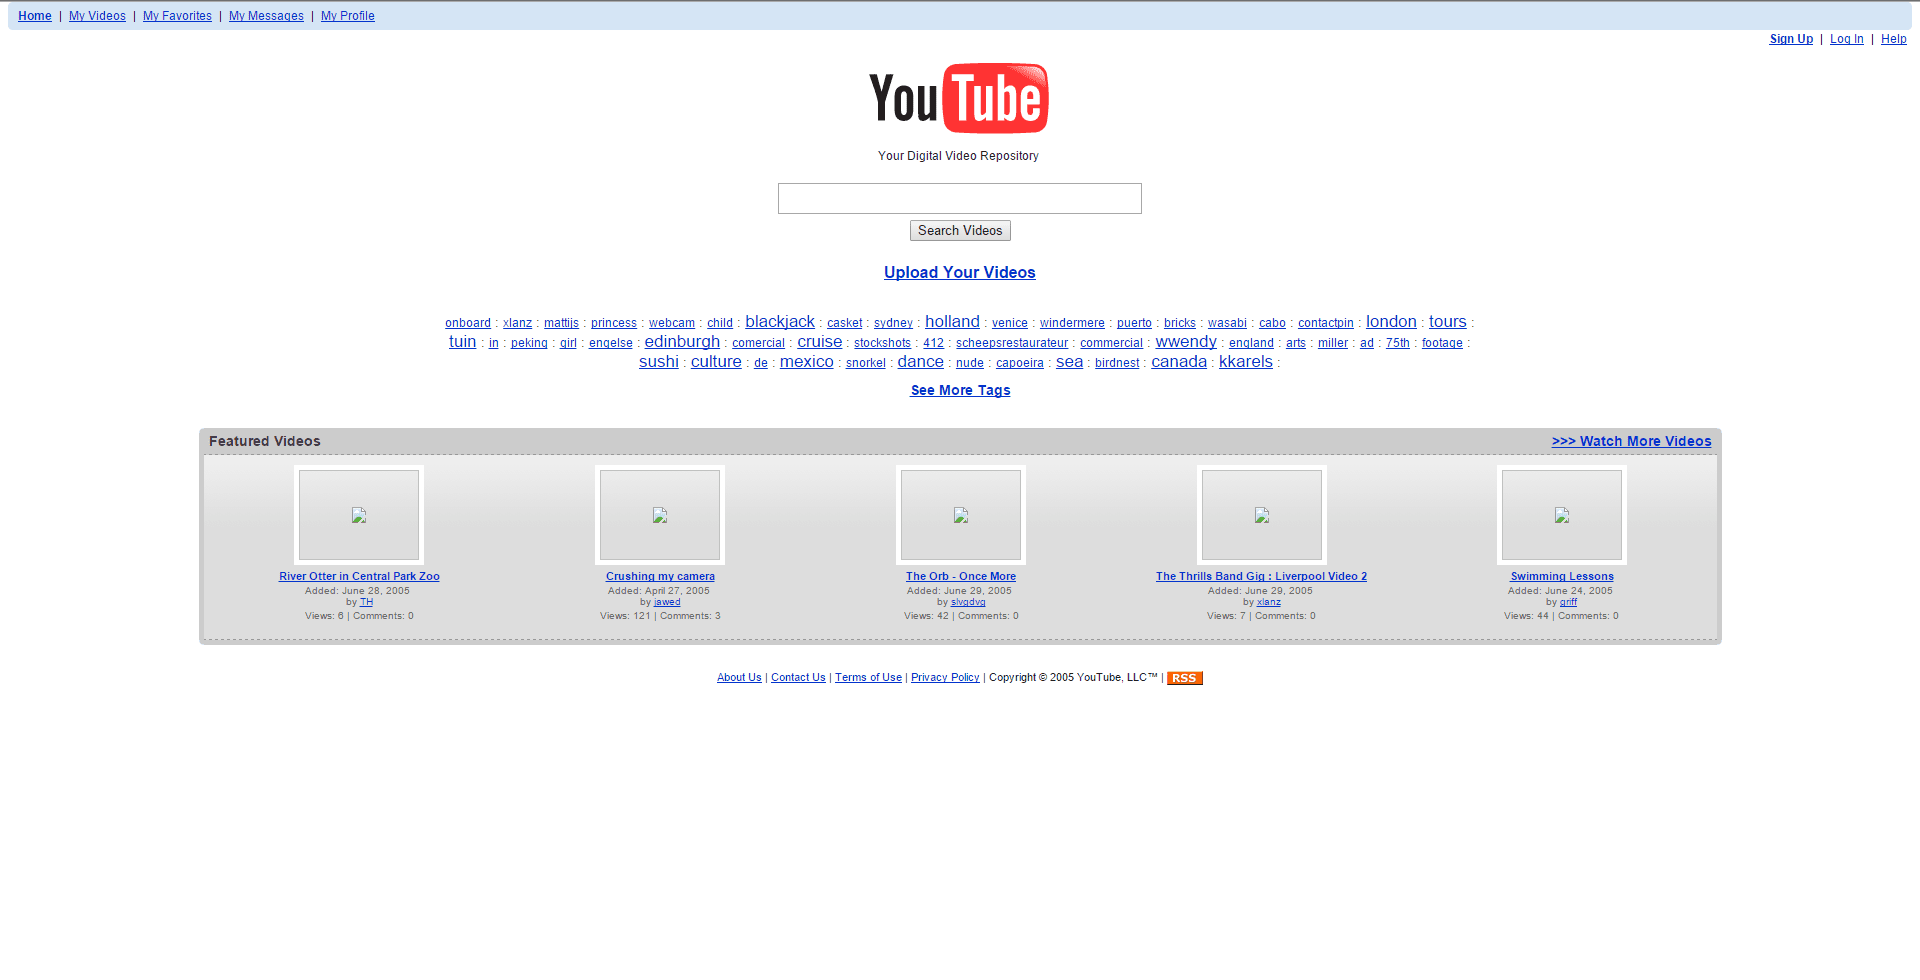Image resolution: width=1920 pixels, height=980 pixels.
Task: Open the My Favorites page
Action: click(176, 16)
